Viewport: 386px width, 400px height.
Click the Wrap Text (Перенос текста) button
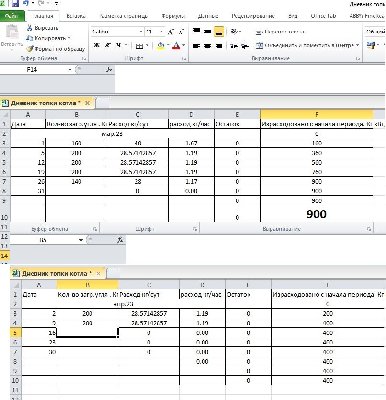[280, 32]
